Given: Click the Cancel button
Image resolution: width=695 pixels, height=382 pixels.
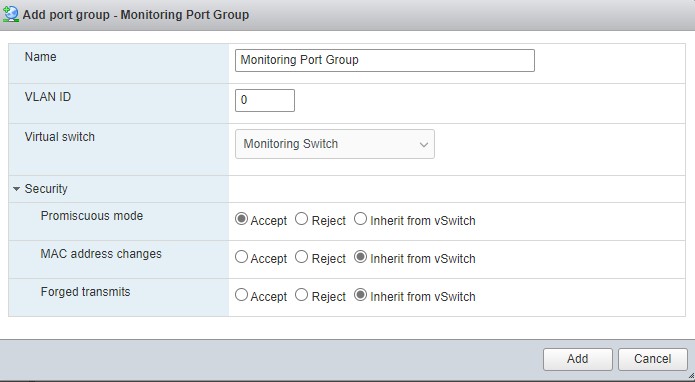Looking at the screenshot, I should 652,359.
